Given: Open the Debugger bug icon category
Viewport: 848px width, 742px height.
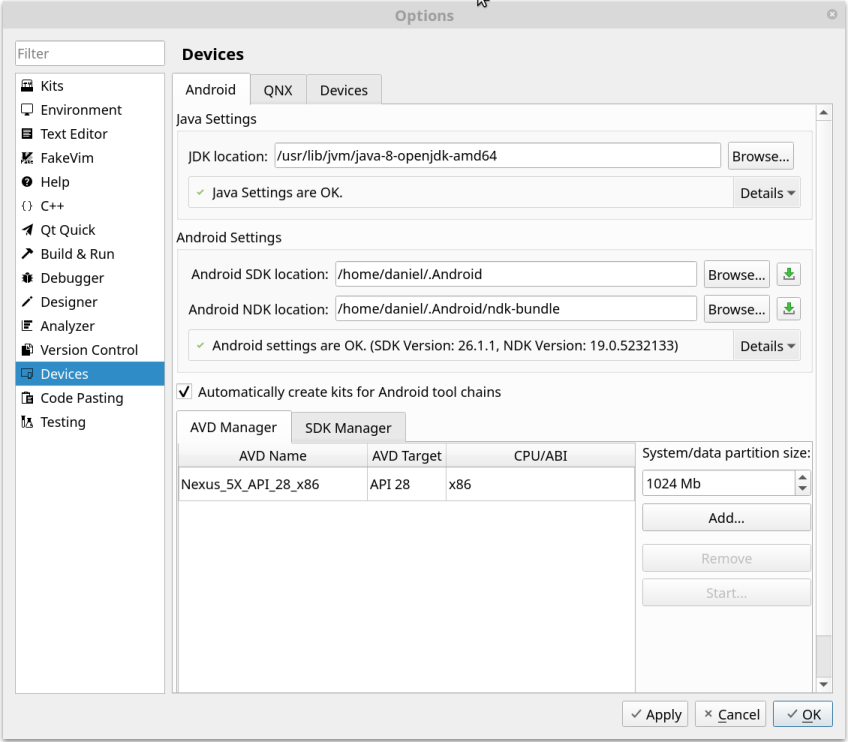Looking at the screenshot, I should (27, 277).
